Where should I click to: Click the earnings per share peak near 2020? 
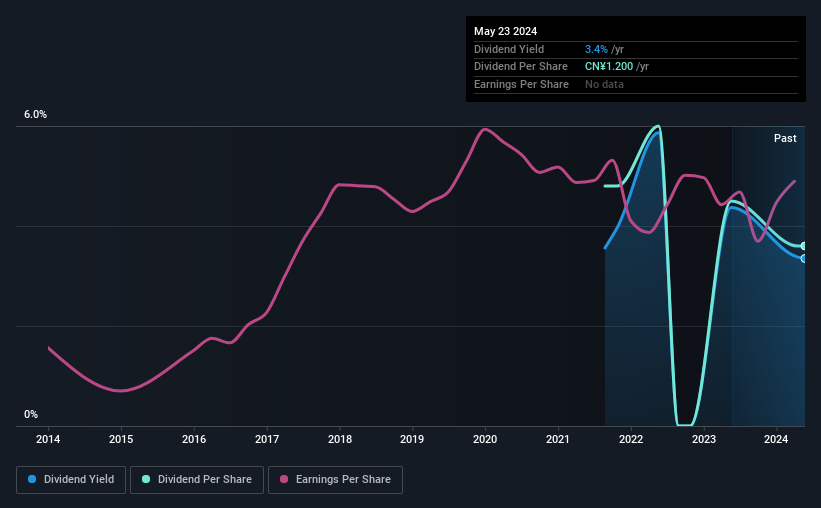(485, 129)
